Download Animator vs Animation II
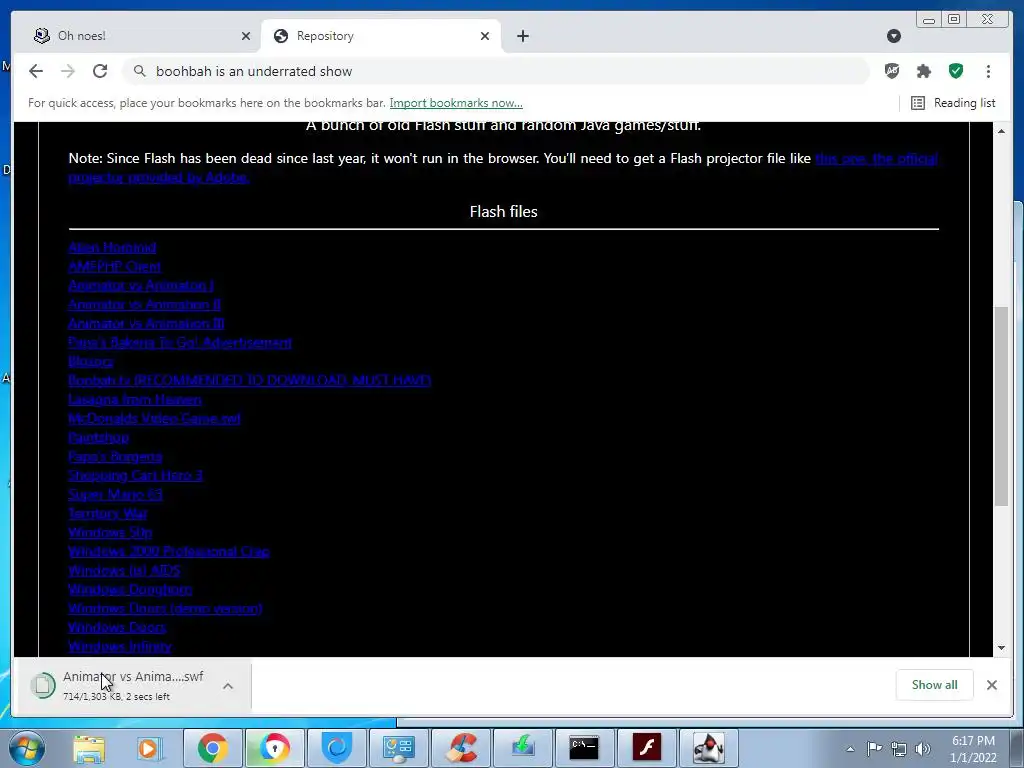1024x768 pixels. (x=144, y=304)
